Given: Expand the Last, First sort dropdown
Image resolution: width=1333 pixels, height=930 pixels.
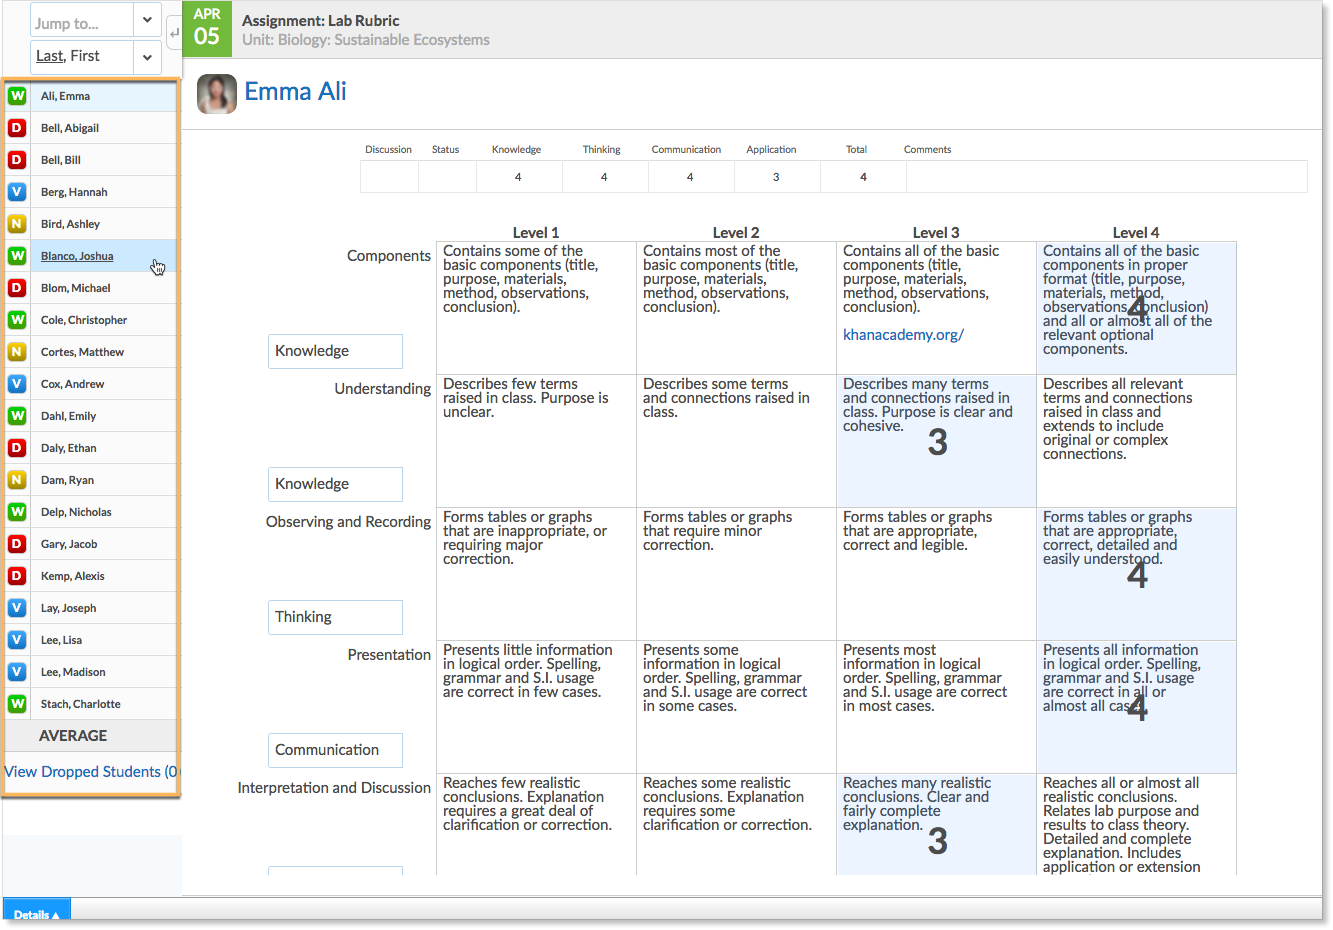Looking at the screenshot, I should pyautogui.click(x=146, y=57).
